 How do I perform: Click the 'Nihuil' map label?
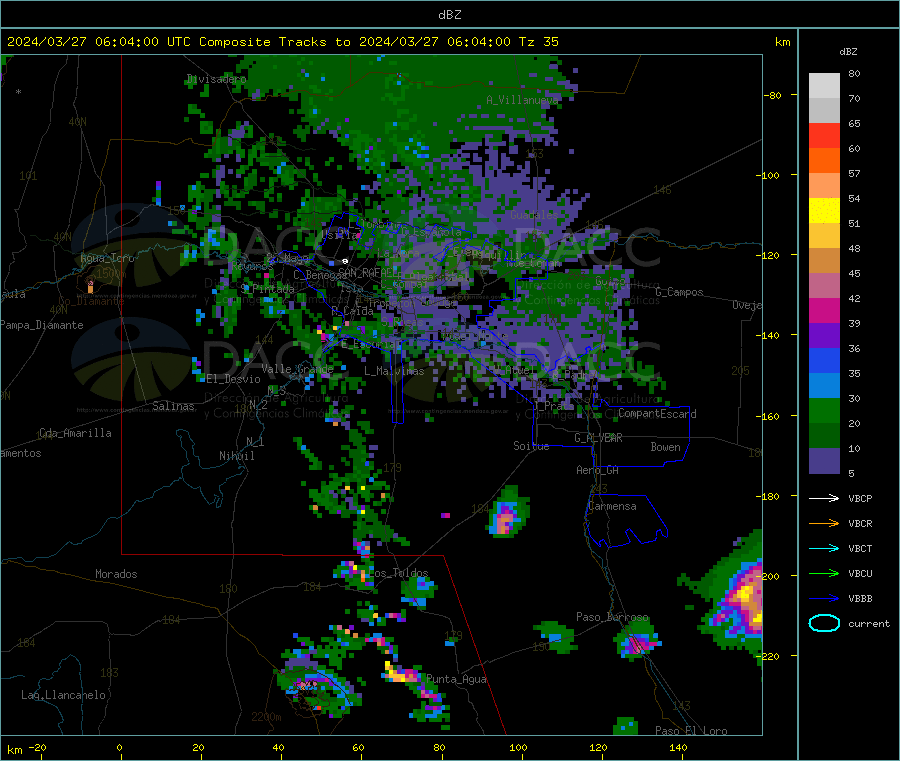pyautogui.click(x=236, y=456)
